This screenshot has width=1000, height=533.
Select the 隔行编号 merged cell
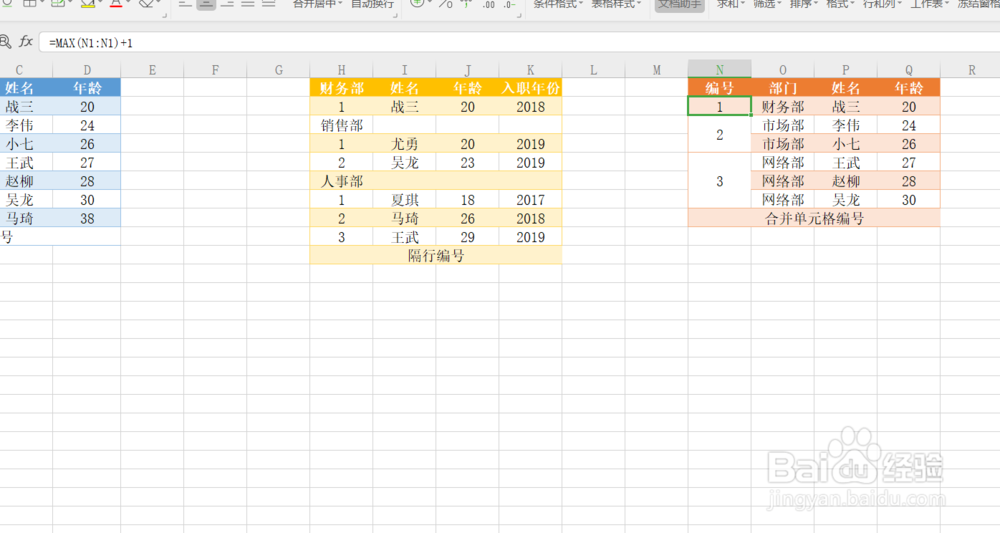click(x=436, y=256)
